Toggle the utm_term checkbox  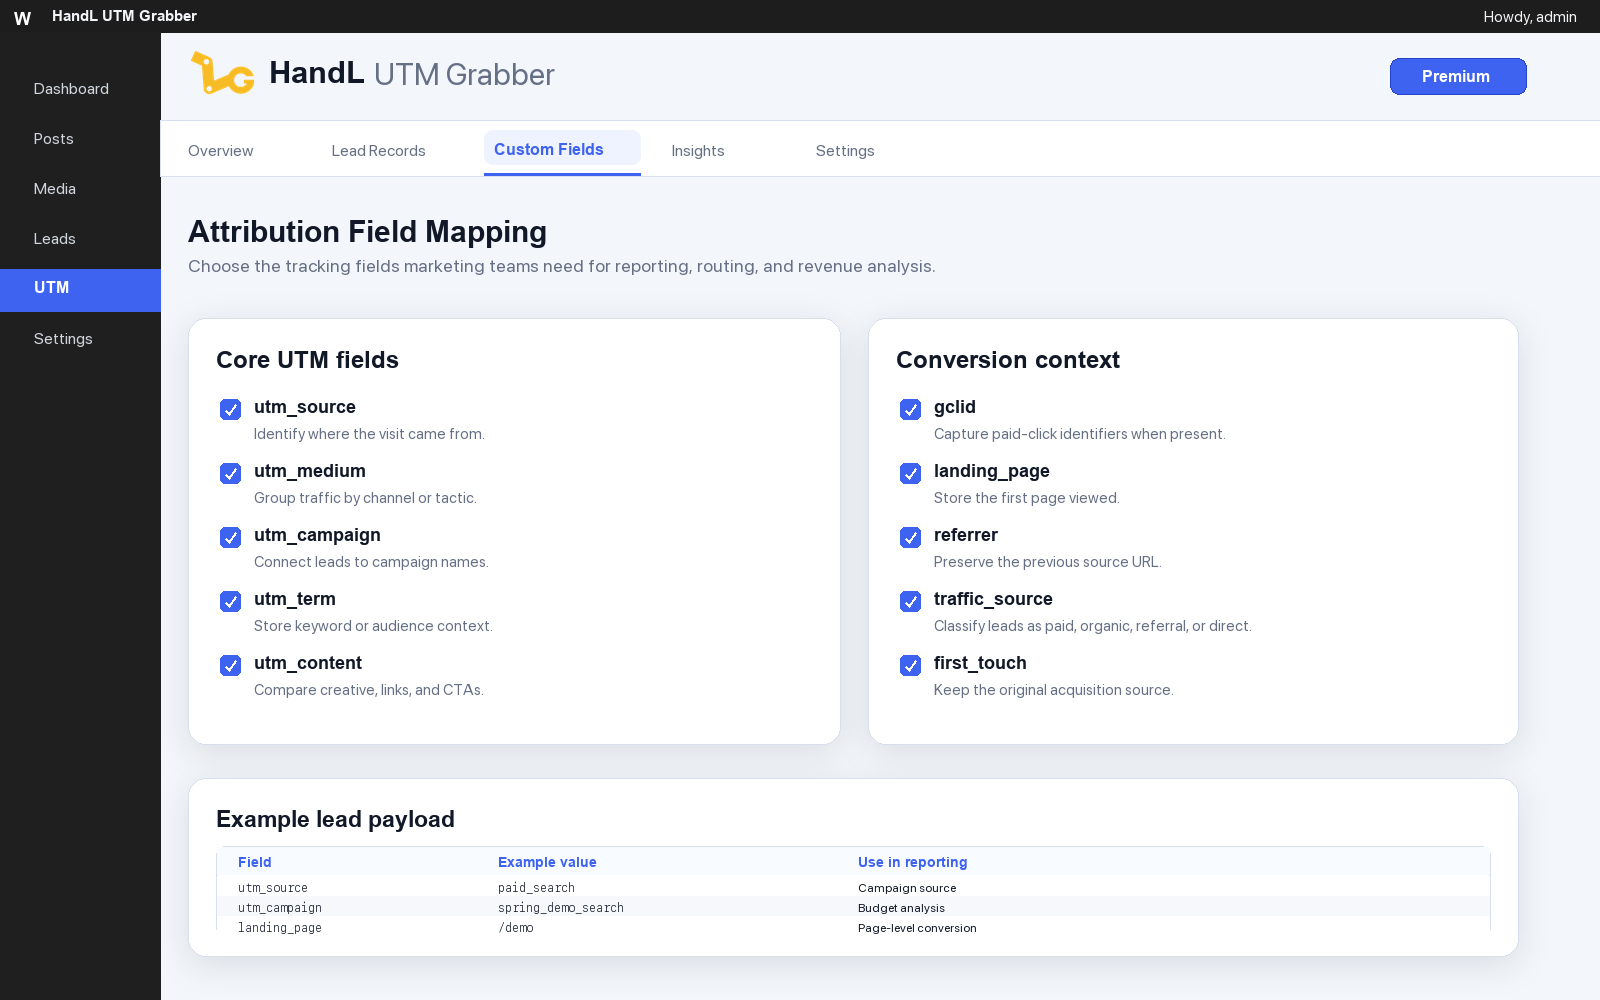point(230,601)
